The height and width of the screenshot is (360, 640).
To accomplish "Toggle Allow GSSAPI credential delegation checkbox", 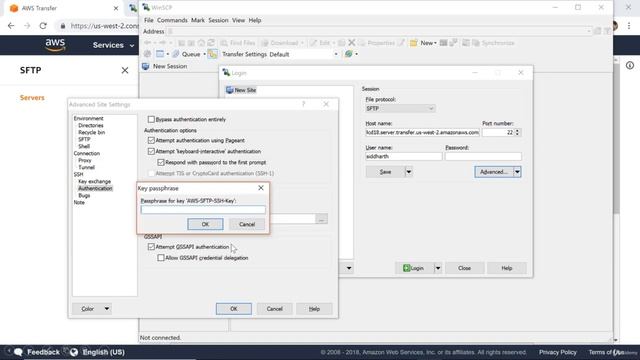I will 161,258.
